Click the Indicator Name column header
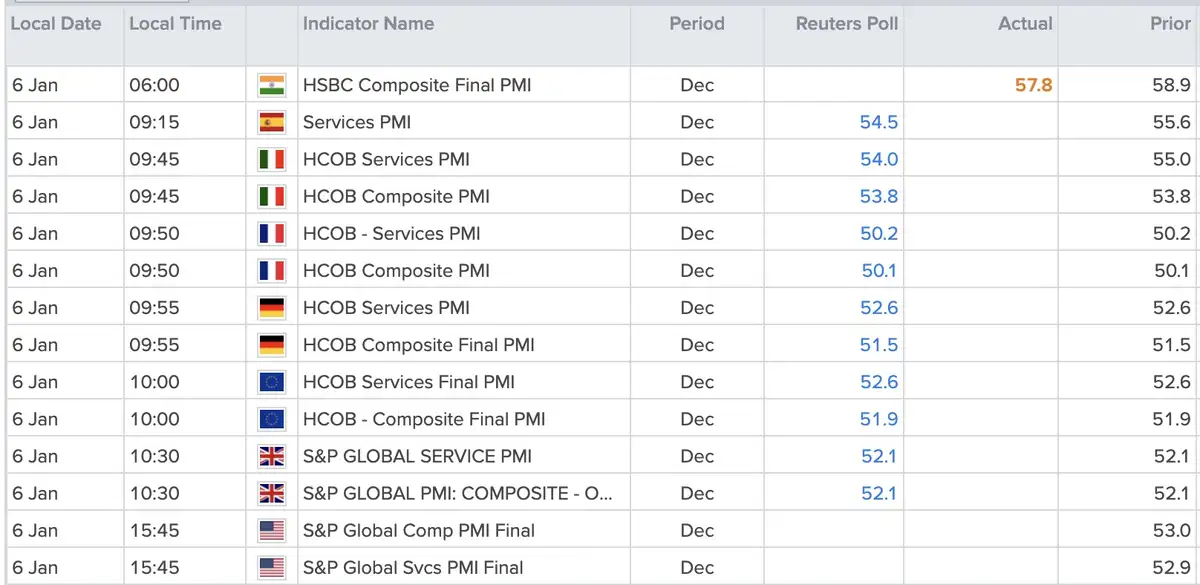Viewport: 1200px width, 585px height. coord(368,23)
